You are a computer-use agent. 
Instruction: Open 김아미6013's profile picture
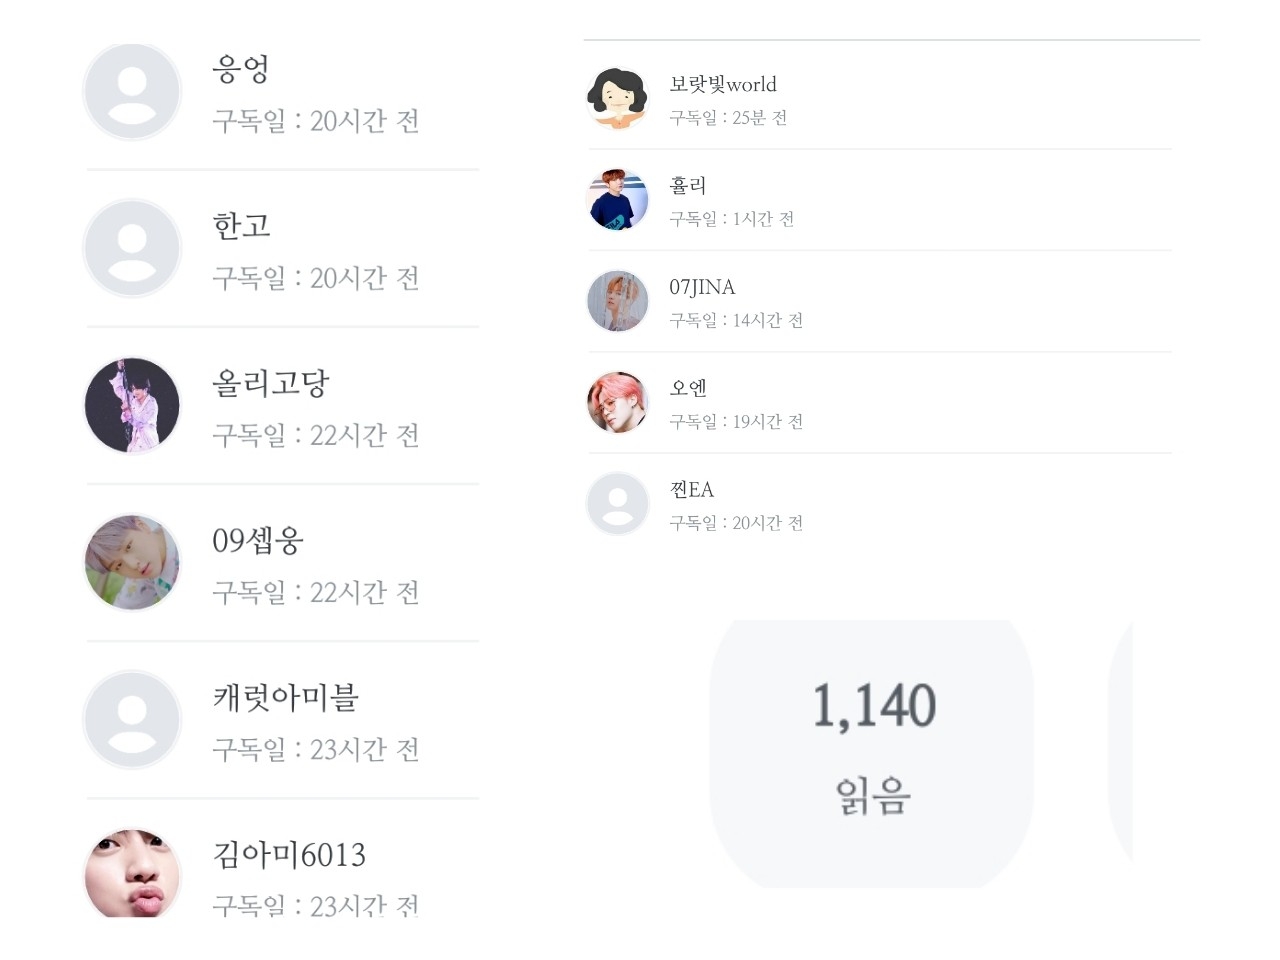(x=132, y=874)
